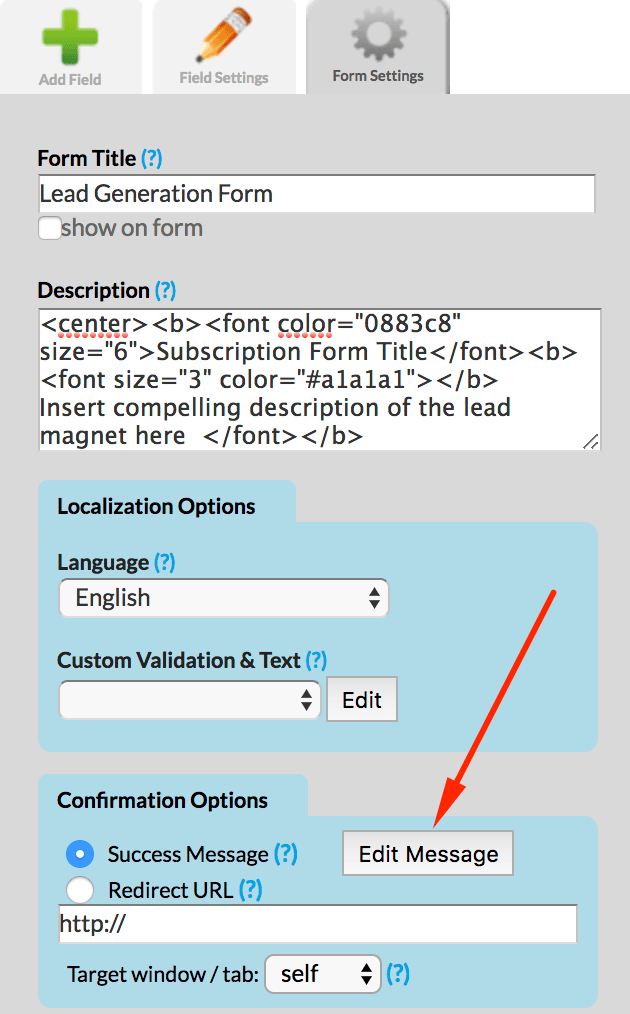Click inside the http:// redirect URL field
This screenshot has width=630, height=1014.
(x=316, y=925)
